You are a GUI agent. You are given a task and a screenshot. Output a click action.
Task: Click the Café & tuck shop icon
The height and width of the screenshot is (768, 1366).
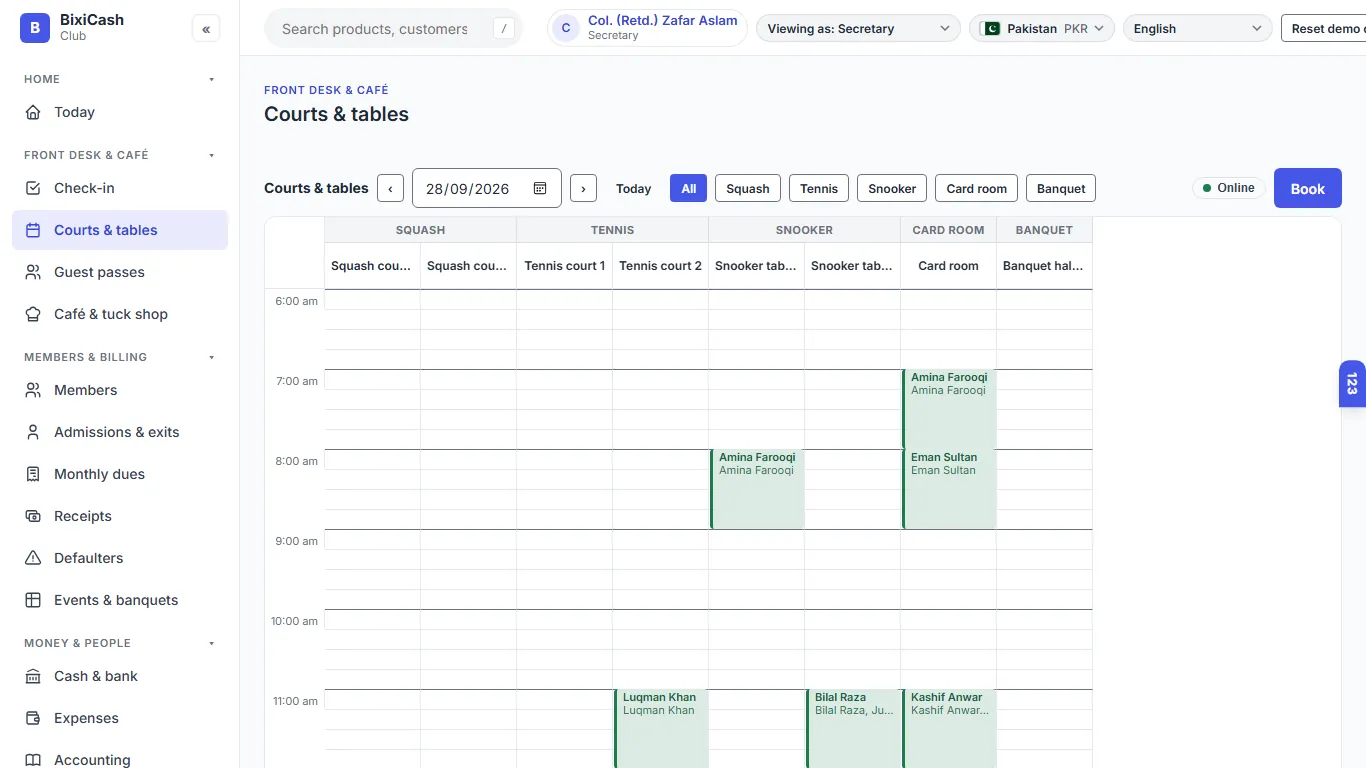coord(33,314)
